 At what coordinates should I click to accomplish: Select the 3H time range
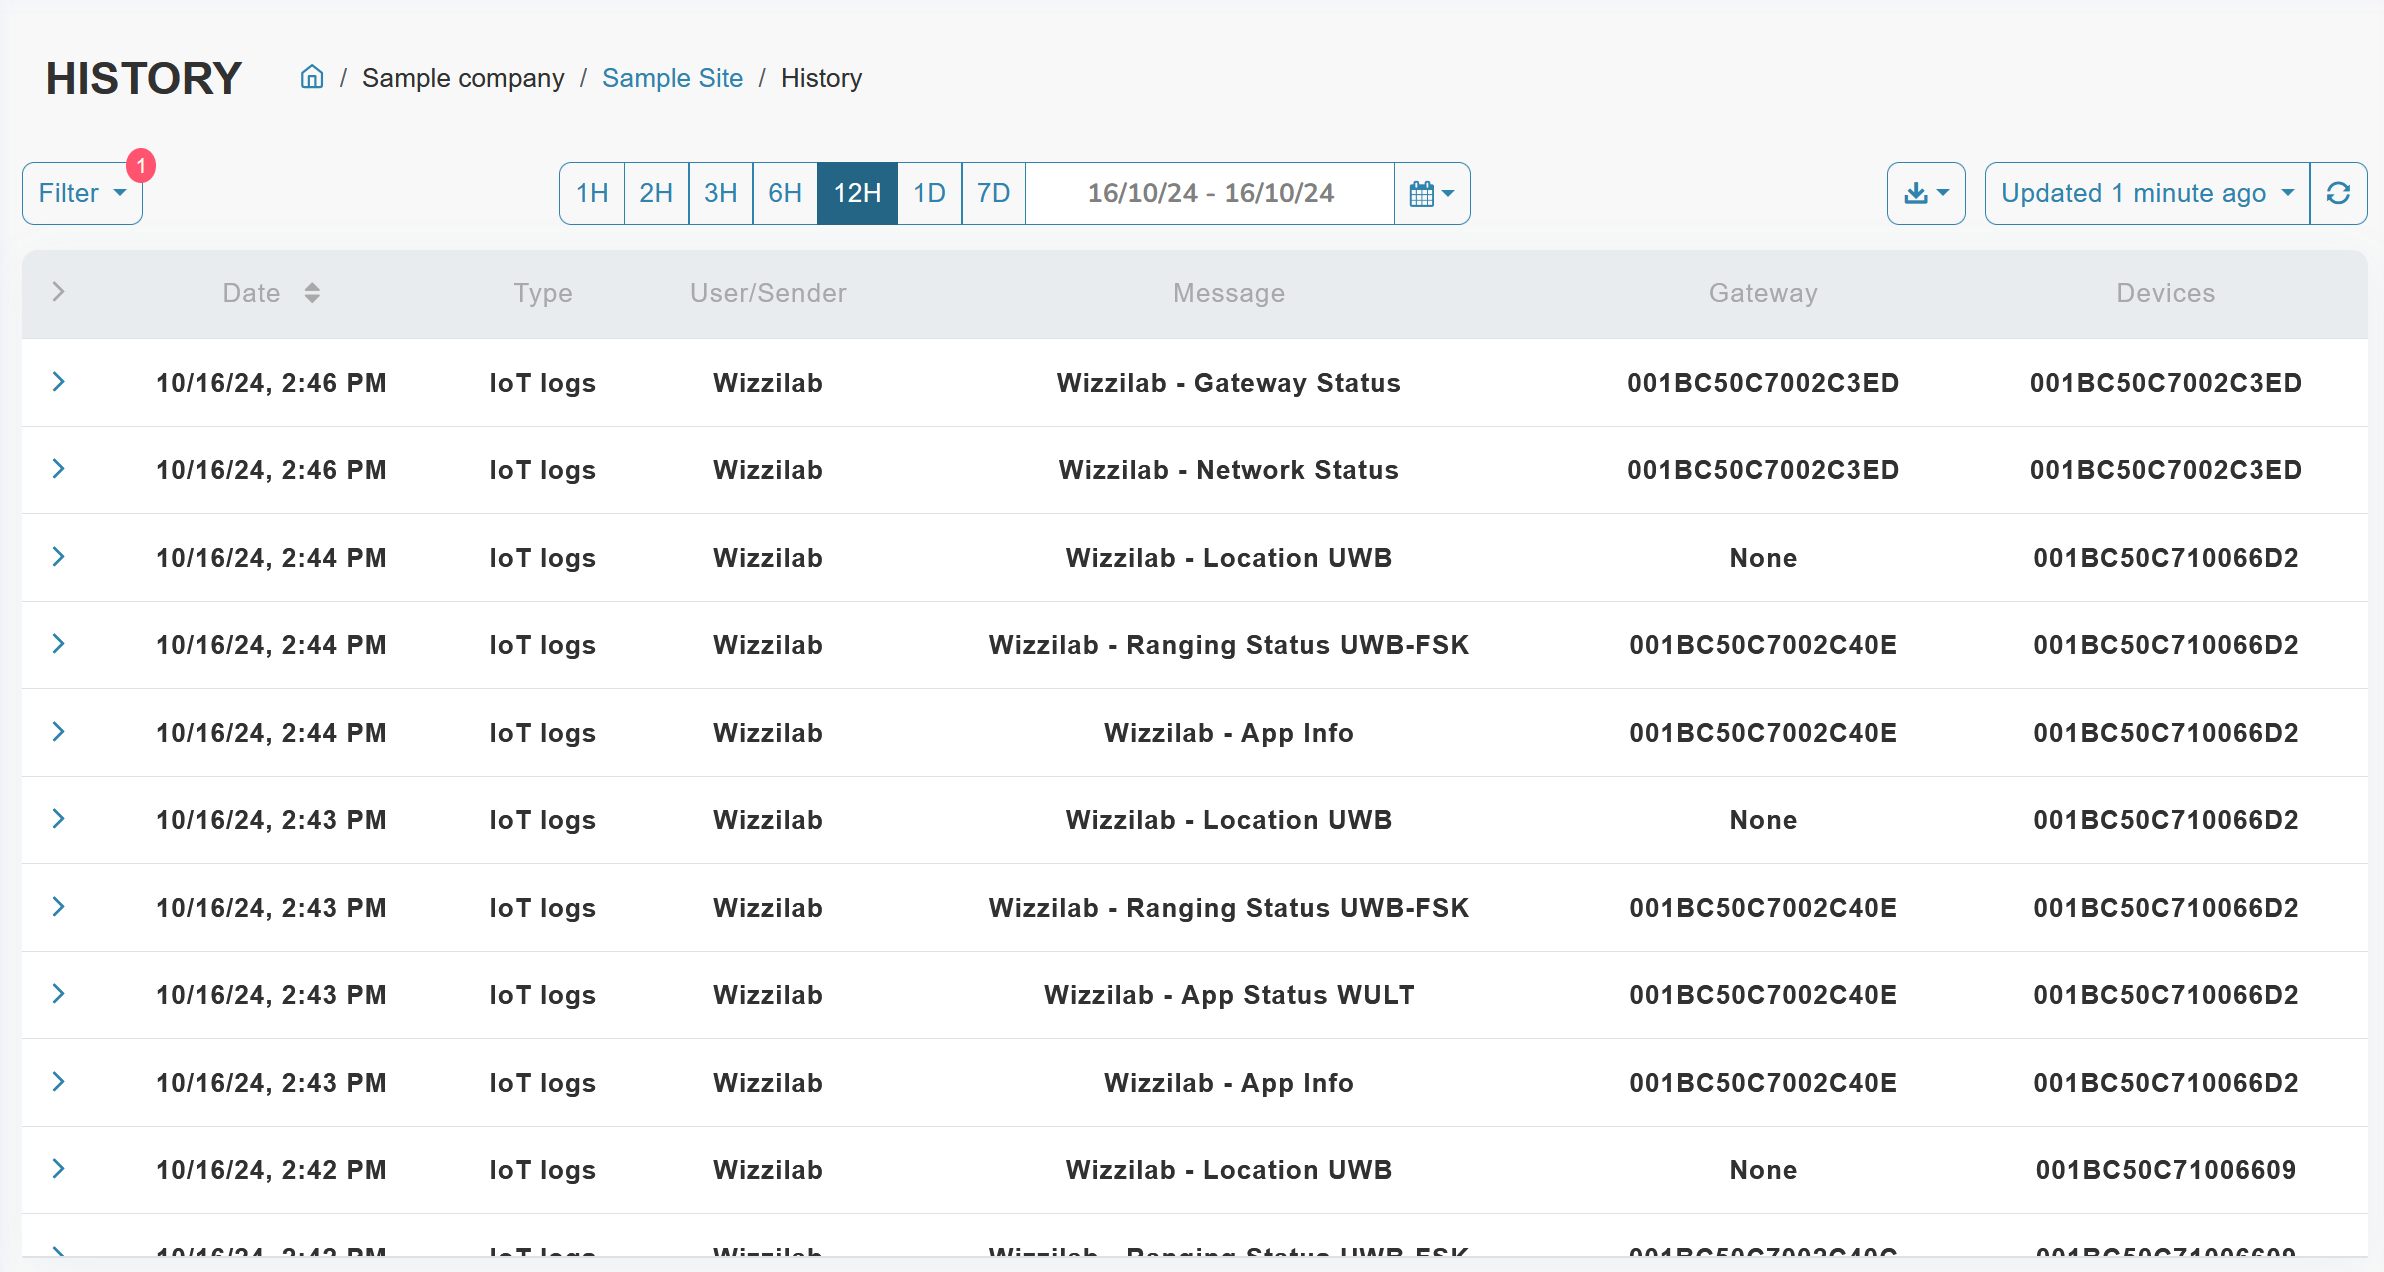(720, 193)
